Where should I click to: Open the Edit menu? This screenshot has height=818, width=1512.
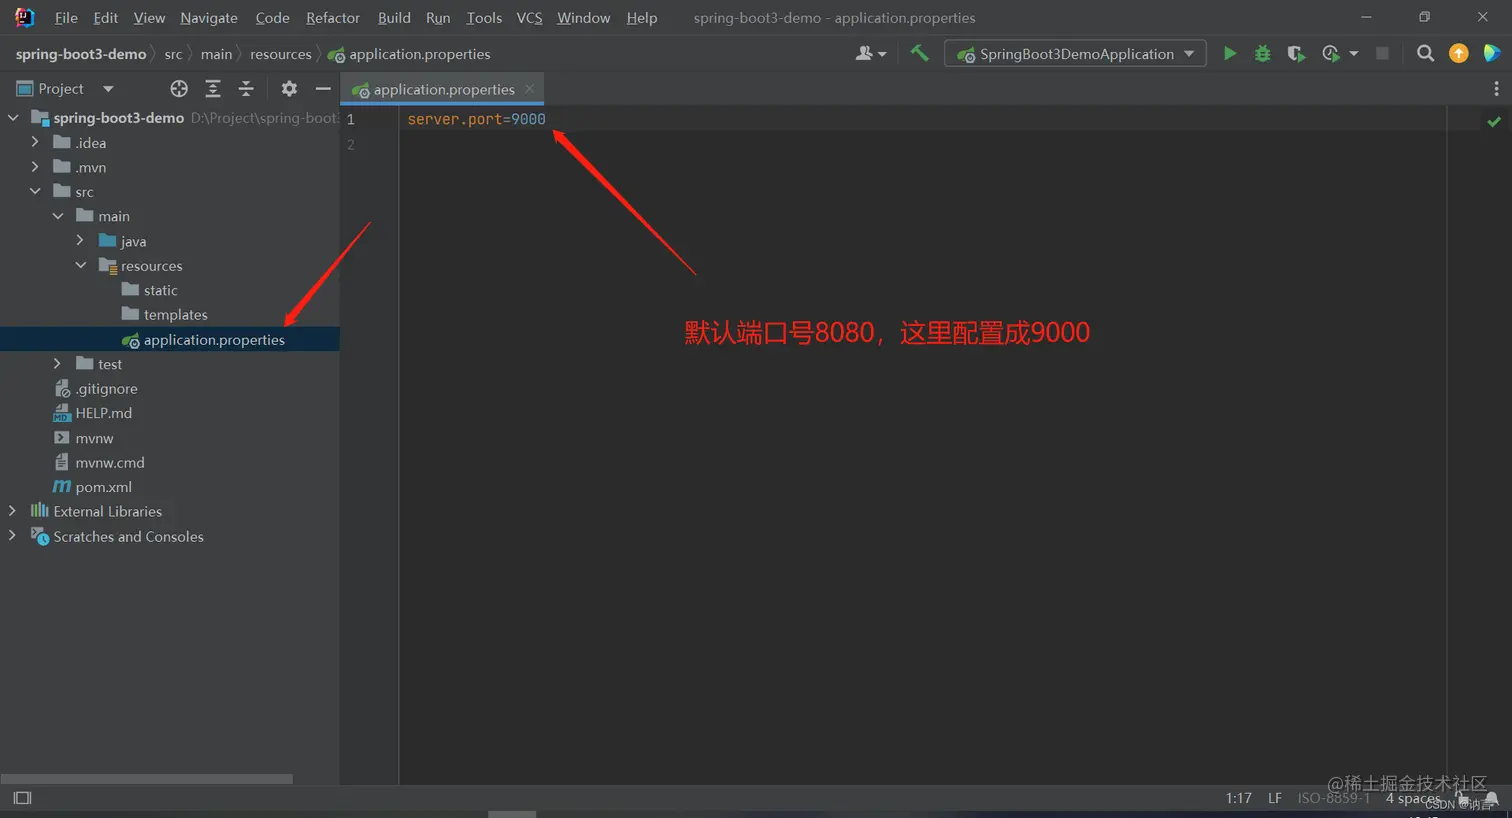coord(105,18)
